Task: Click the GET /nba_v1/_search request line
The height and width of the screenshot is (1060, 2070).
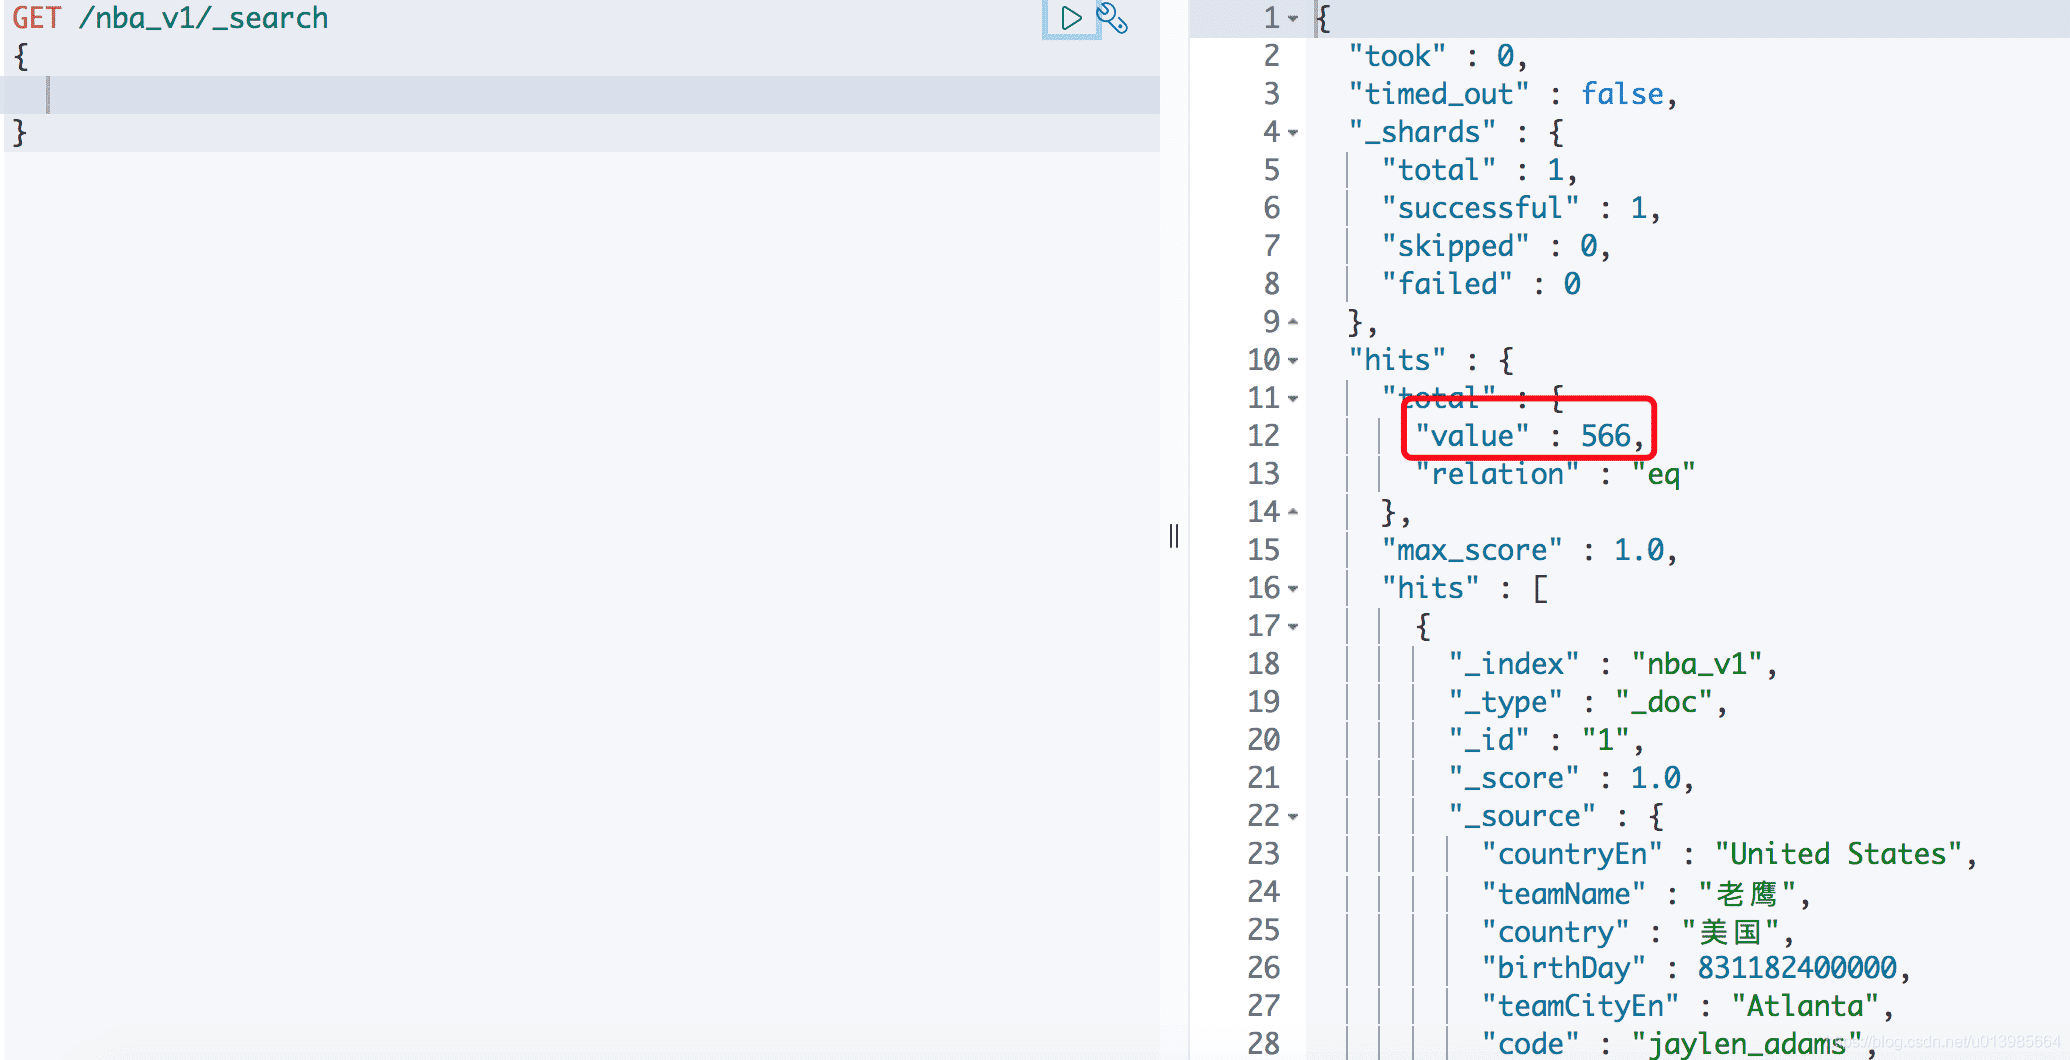Action: 170,18
